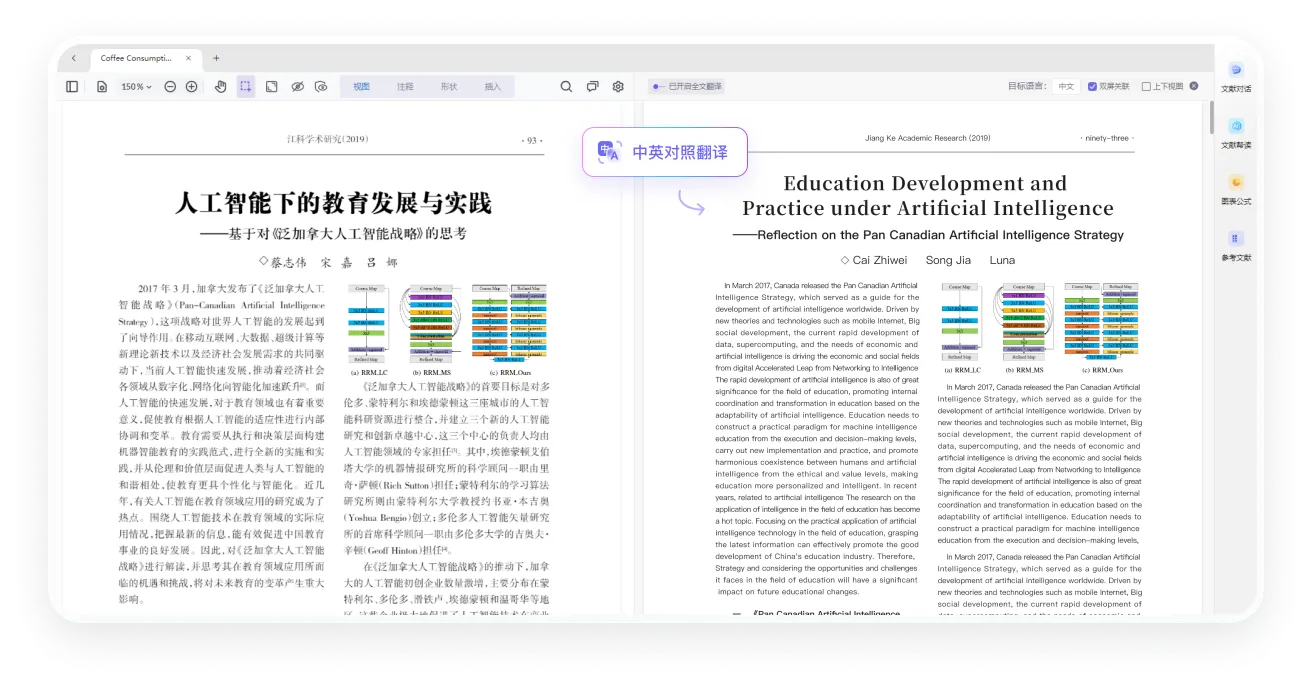This screenshot has width=1312, height=692.
Task: Open the page thumbnail sidebar
Action: tap(71, 86)
